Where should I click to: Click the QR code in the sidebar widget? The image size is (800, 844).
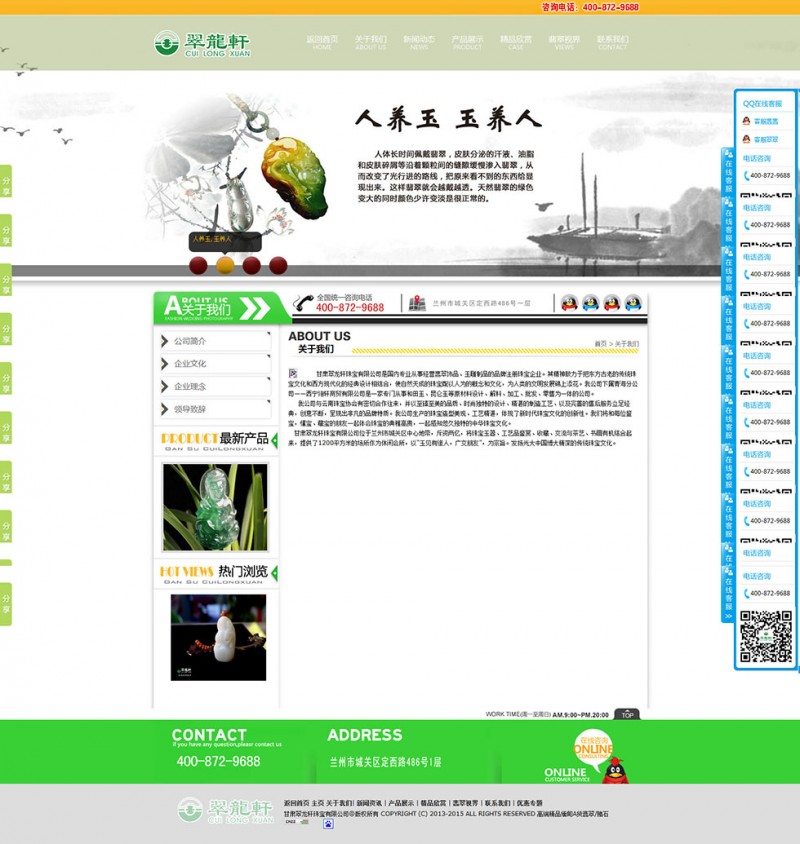coord(766,637)
